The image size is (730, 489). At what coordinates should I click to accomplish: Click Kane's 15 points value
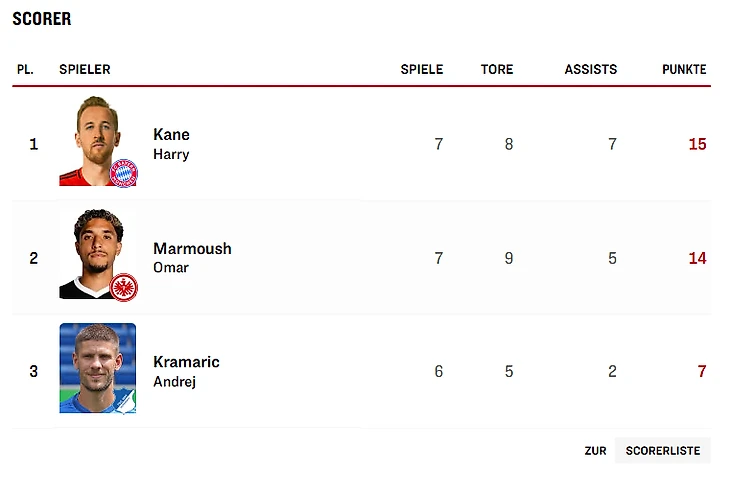point(697,144)
